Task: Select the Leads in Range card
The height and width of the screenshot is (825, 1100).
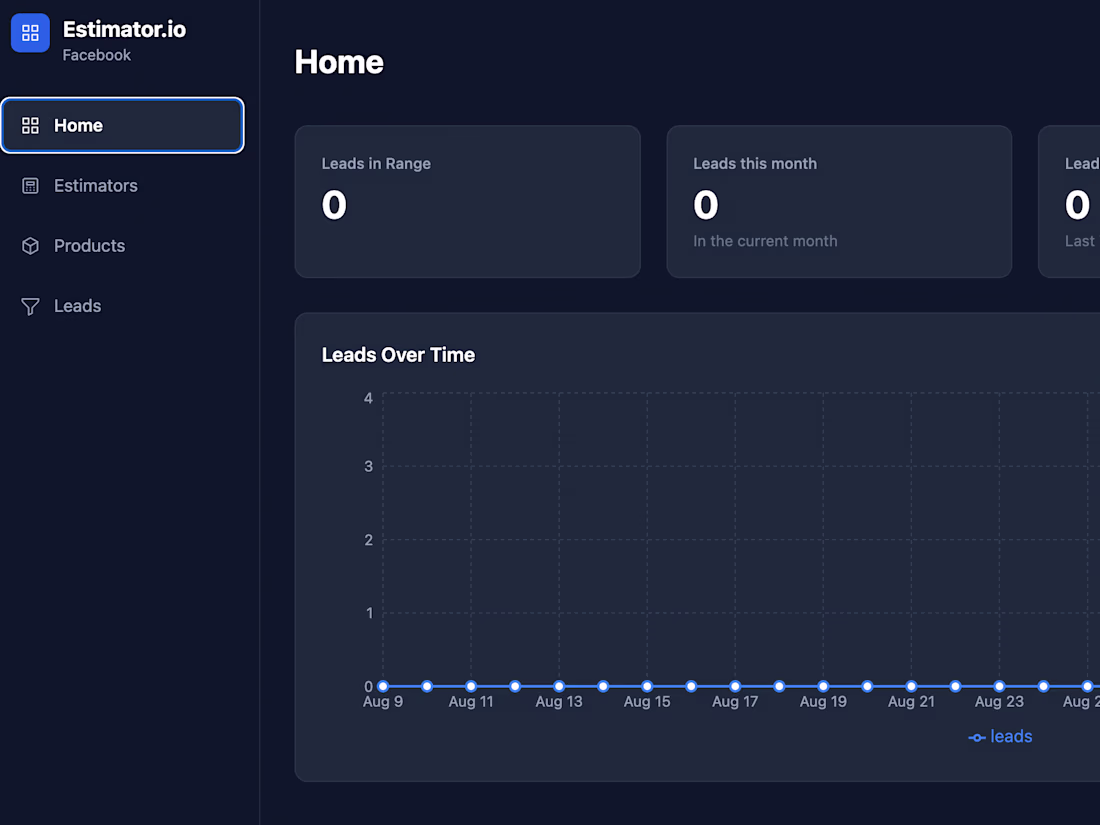Action: 467,201
